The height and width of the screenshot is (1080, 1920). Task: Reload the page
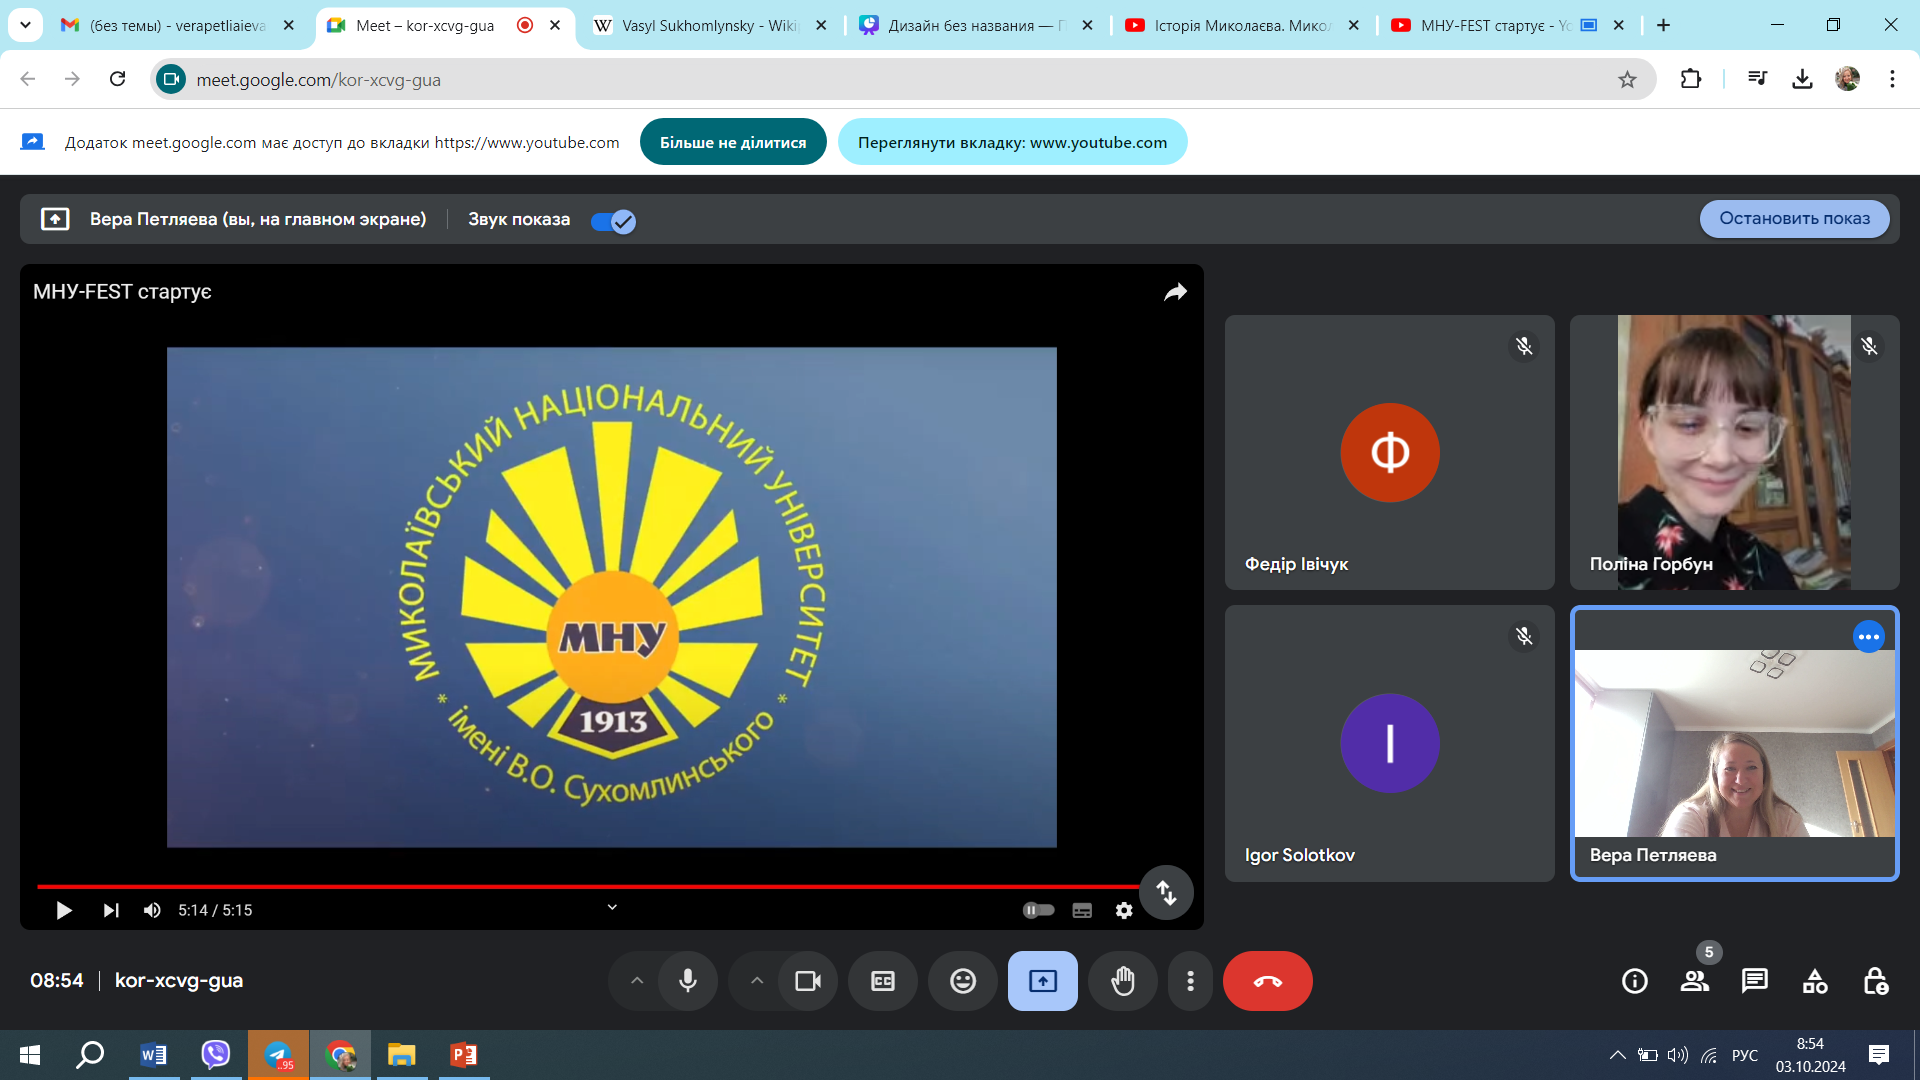[117, 79]
